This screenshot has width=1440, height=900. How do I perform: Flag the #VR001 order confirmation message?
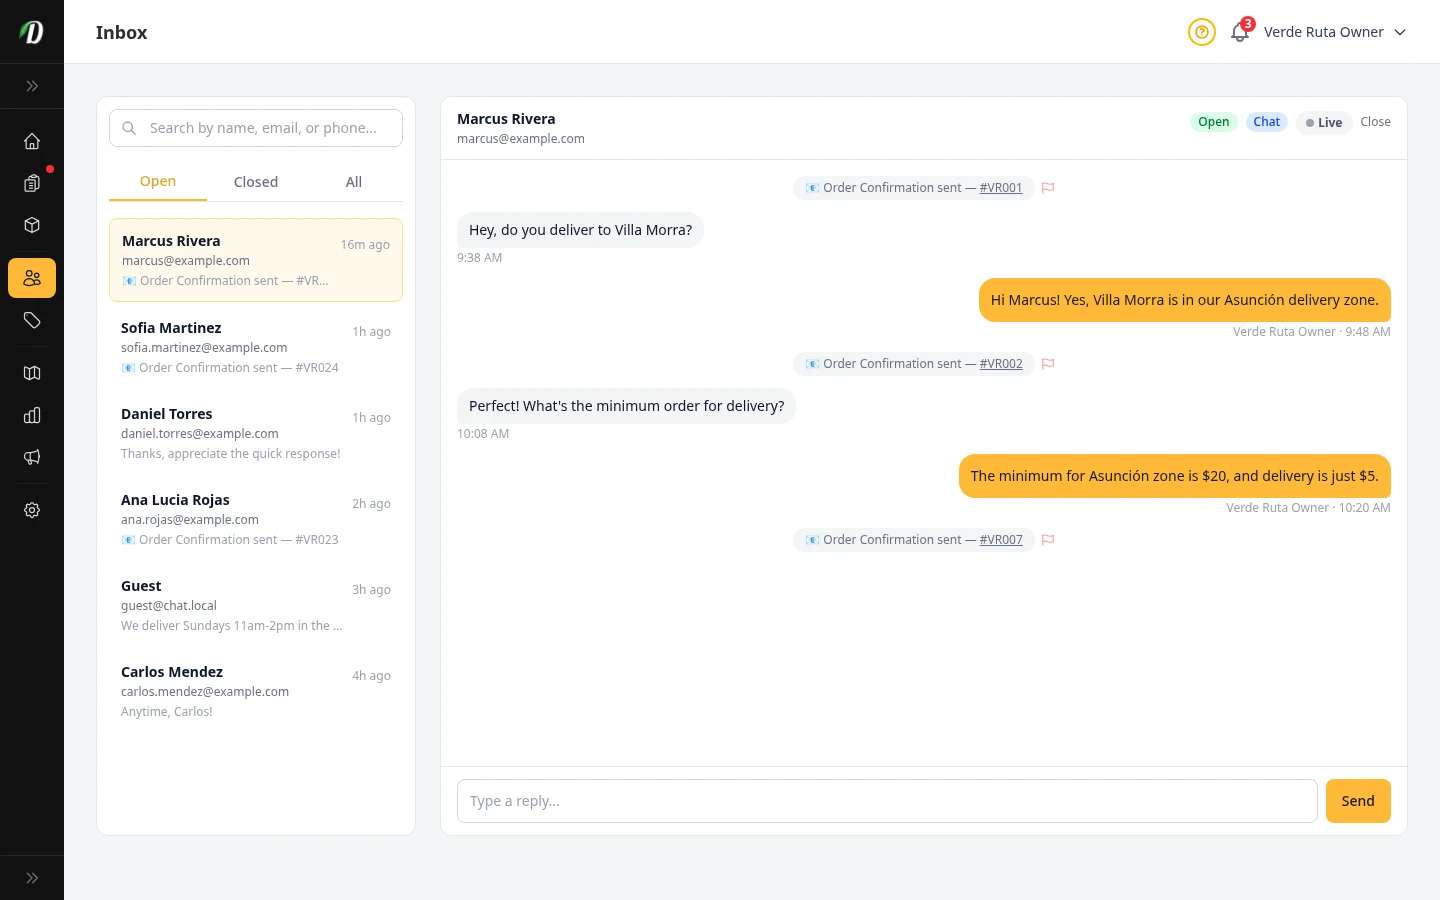(x=1047, y=187)
